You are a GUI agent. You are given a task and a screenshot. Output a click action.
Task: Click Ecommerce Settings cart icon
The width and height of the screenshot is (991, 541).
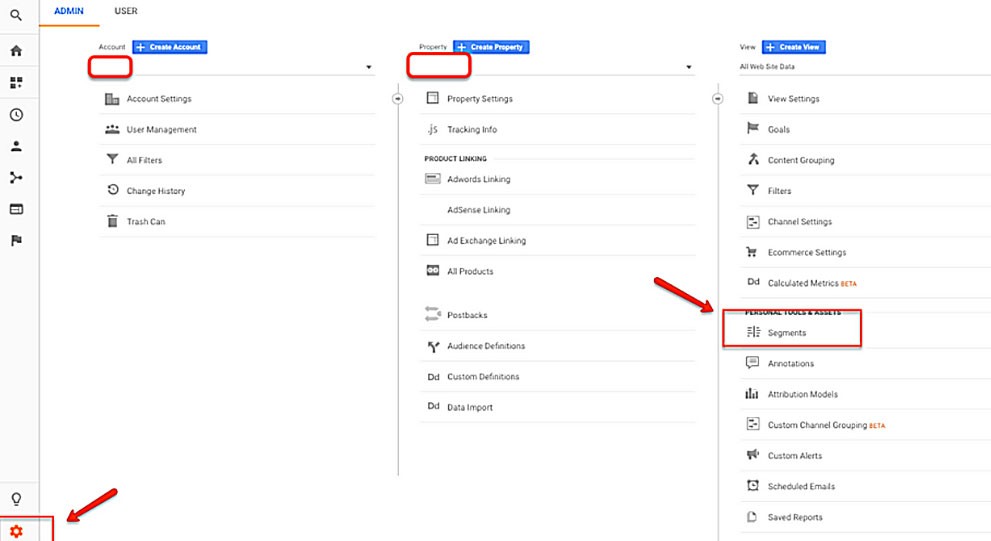(751, 252)
